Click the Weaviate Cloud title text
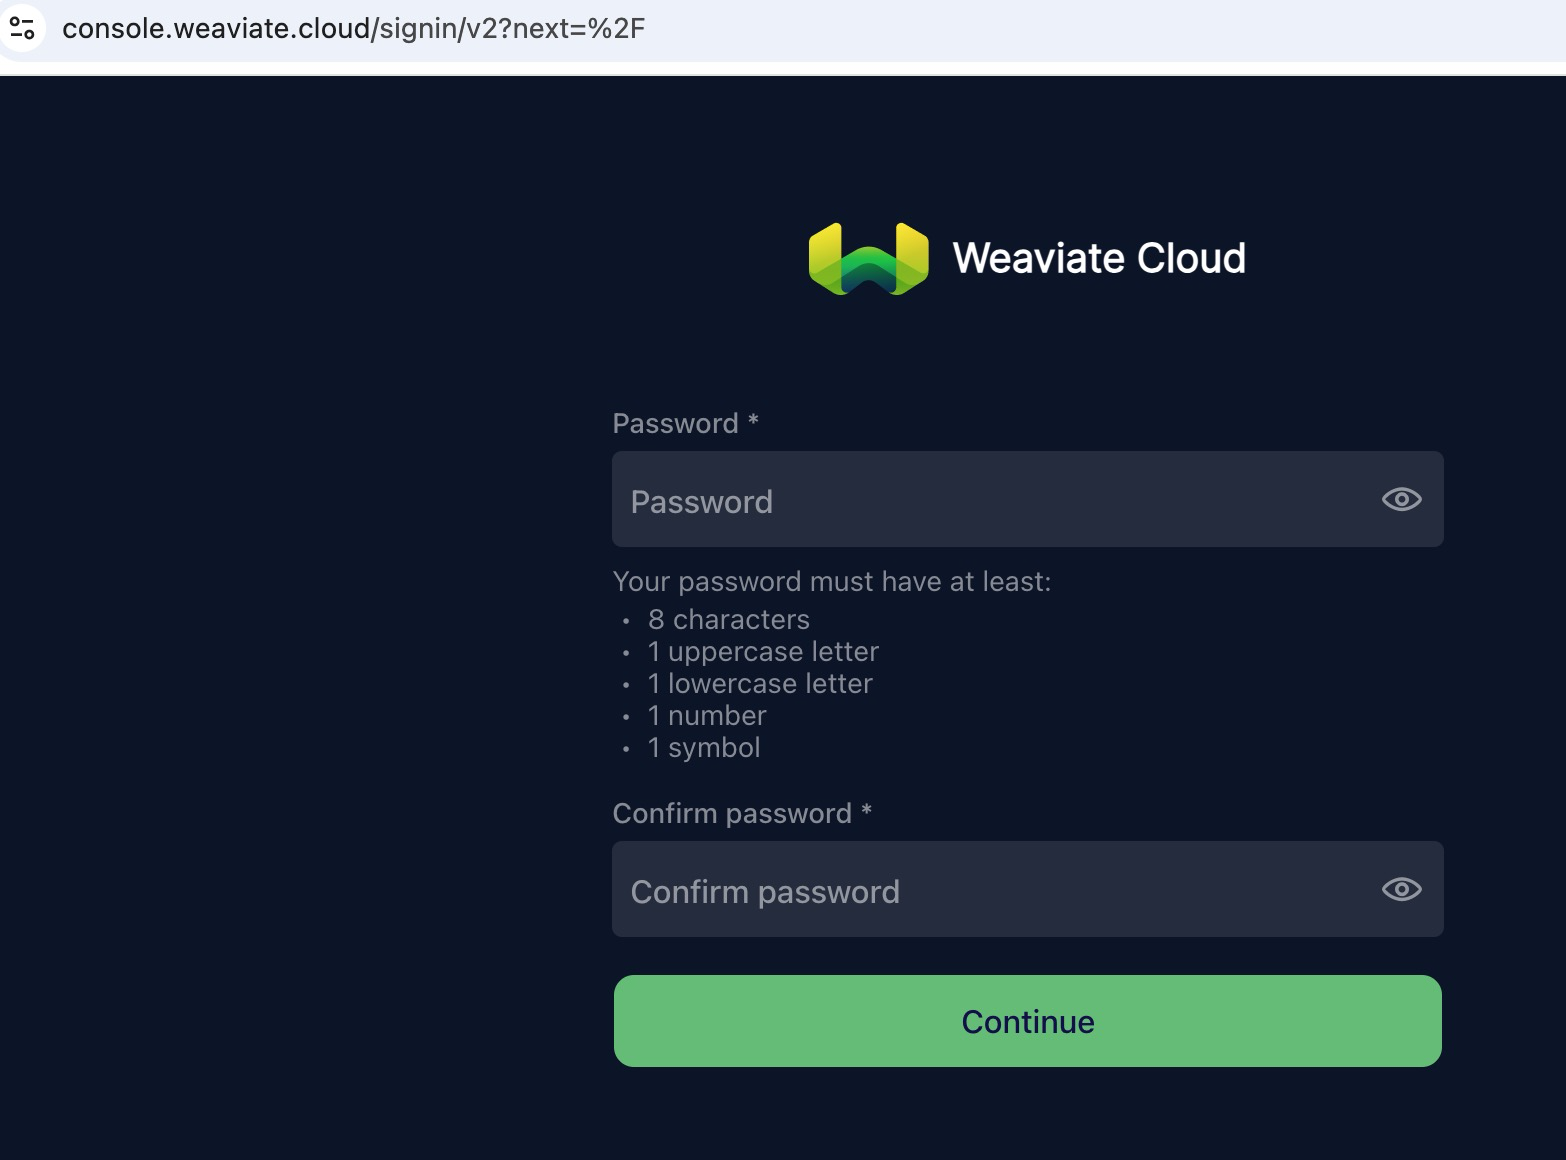1566x1160 pixels. pyautogui.click(x=1099, y=257)
